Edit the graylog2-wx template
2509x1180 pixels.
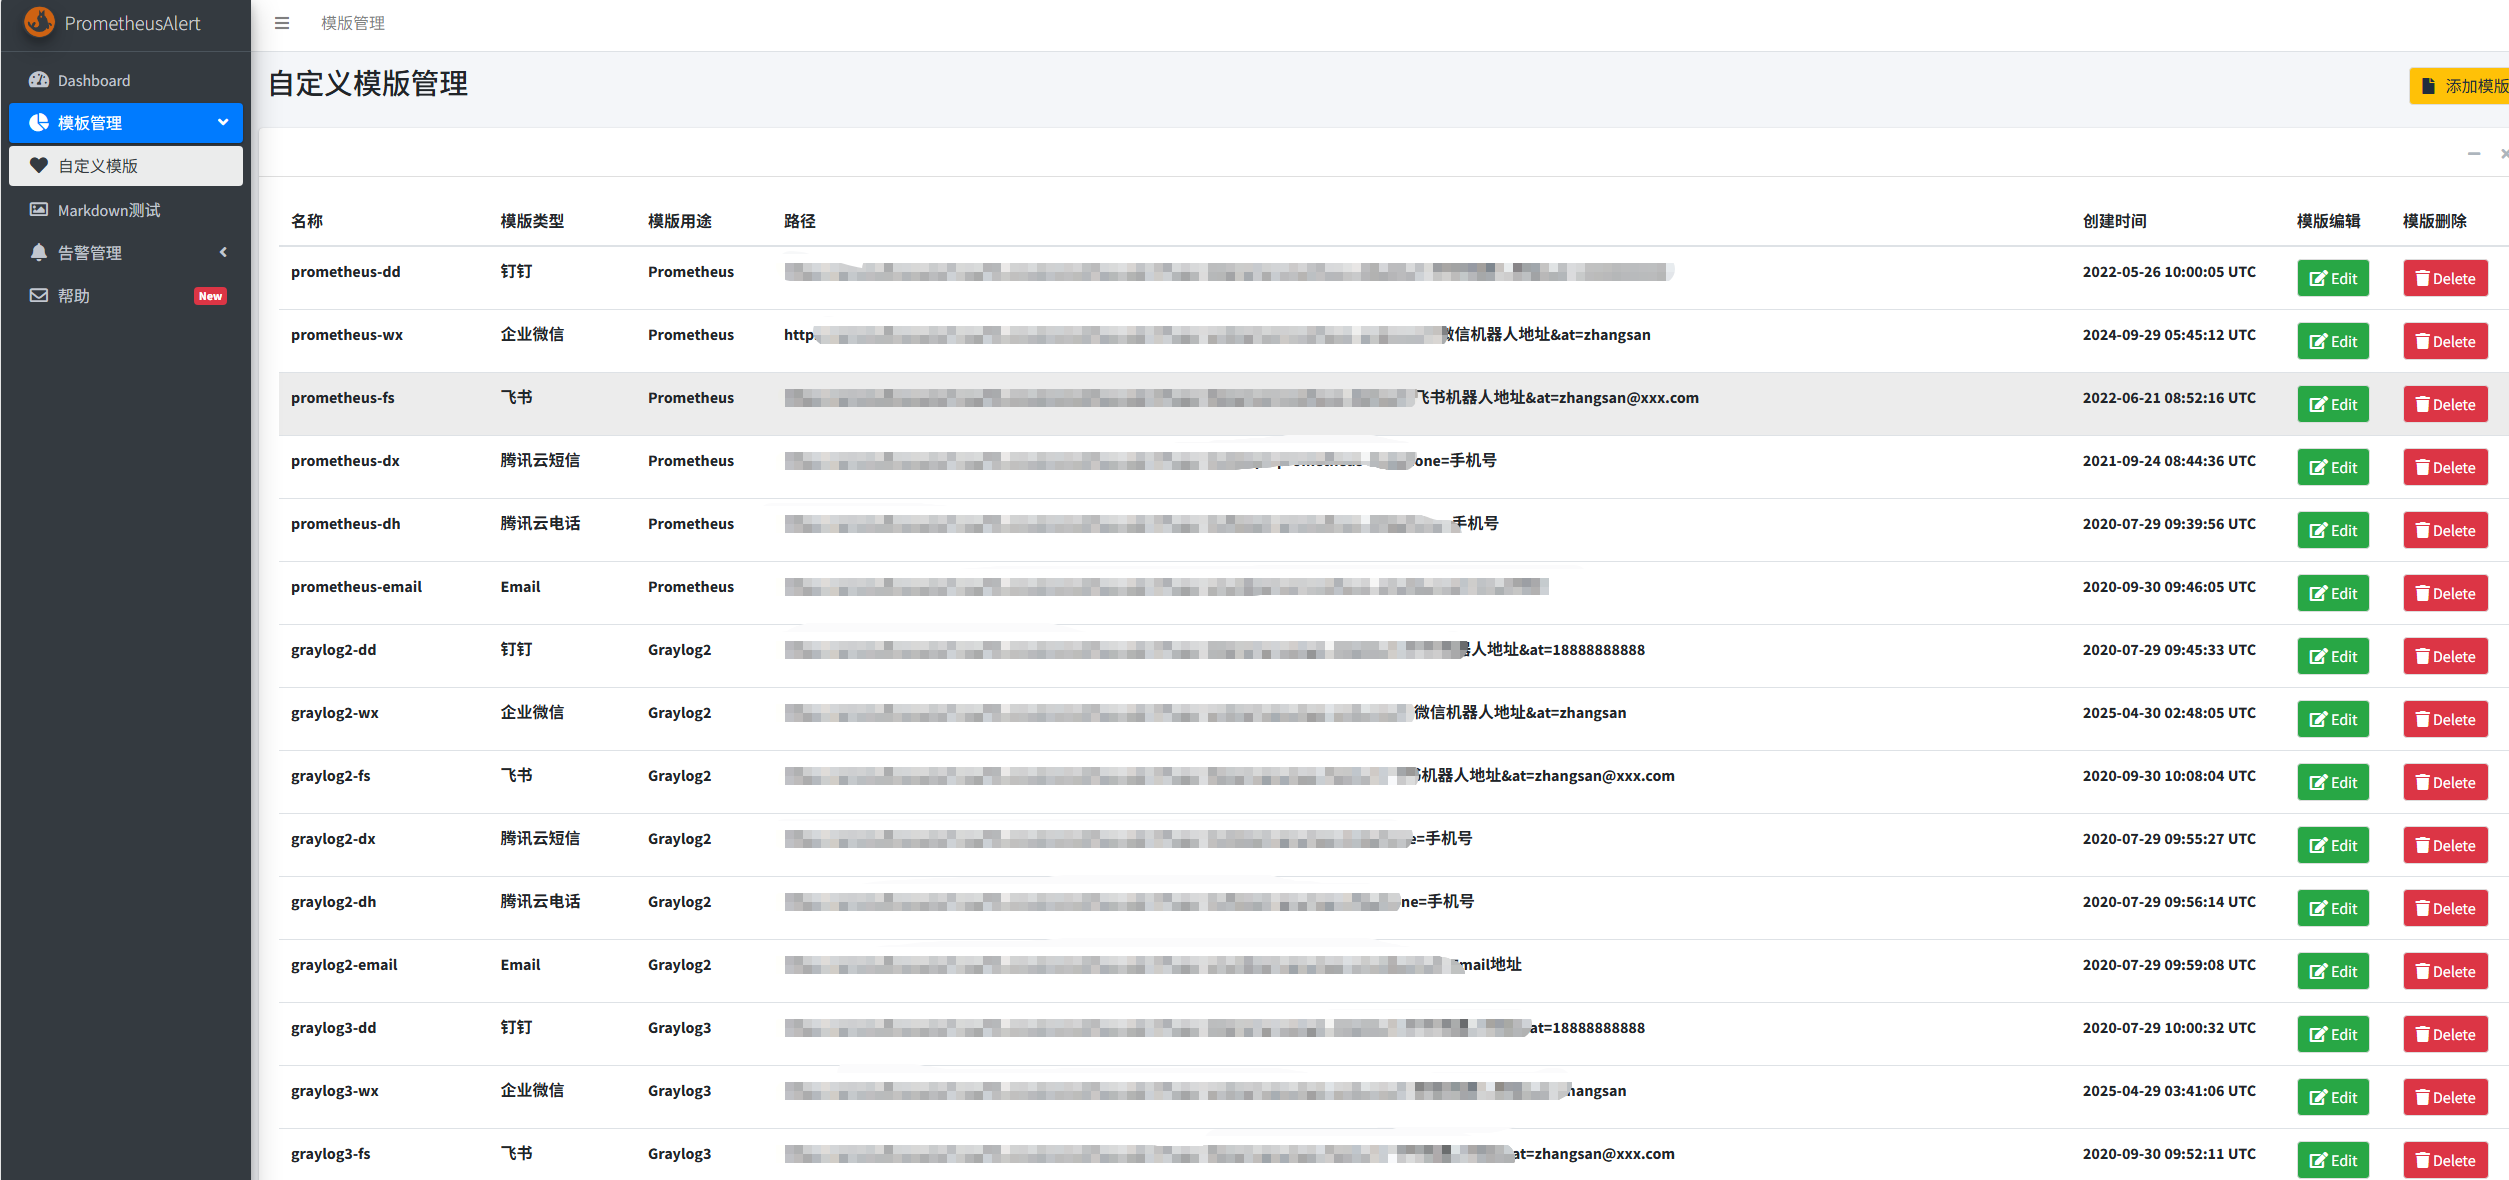2333,720
